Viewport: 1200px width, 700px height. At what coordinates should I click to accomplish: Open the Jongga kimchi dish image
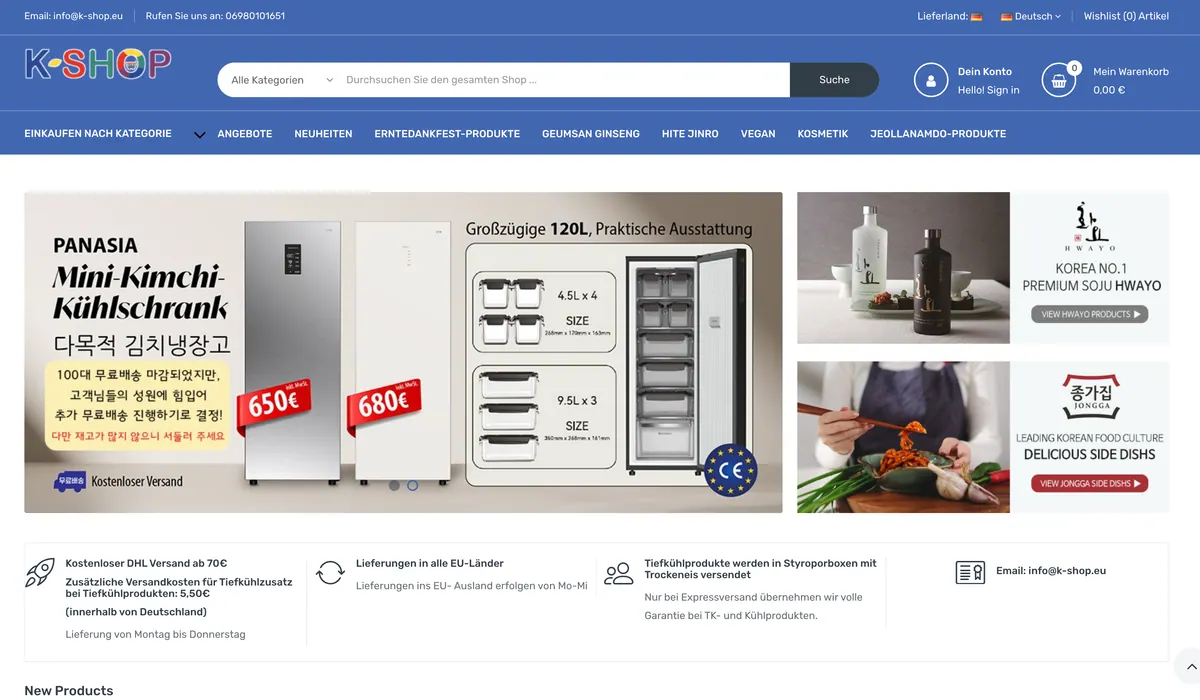pos(904,437)
